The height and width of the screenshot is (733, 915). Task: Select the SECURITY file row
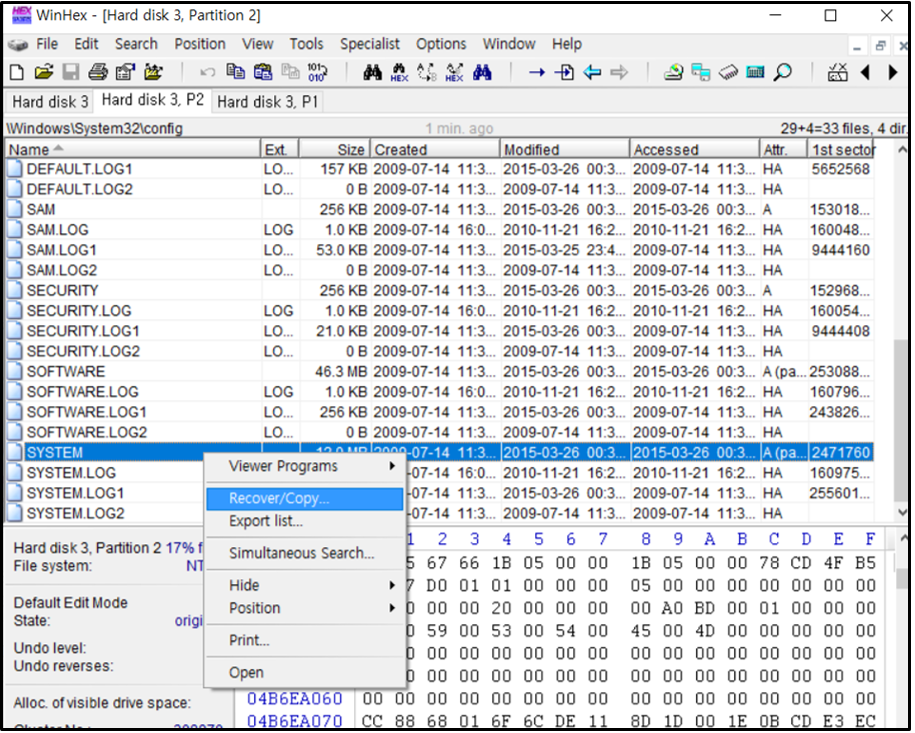(439, 291)
